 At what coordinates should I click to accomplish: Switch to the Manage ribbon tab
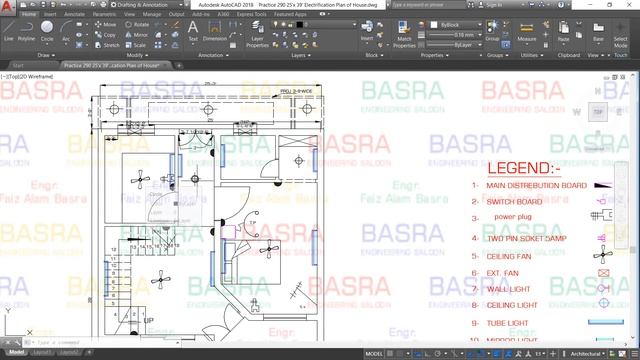coord(152,14)
